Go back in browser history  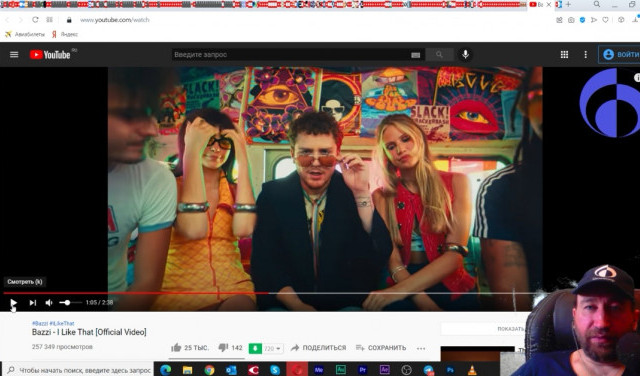tap(7, 20)
